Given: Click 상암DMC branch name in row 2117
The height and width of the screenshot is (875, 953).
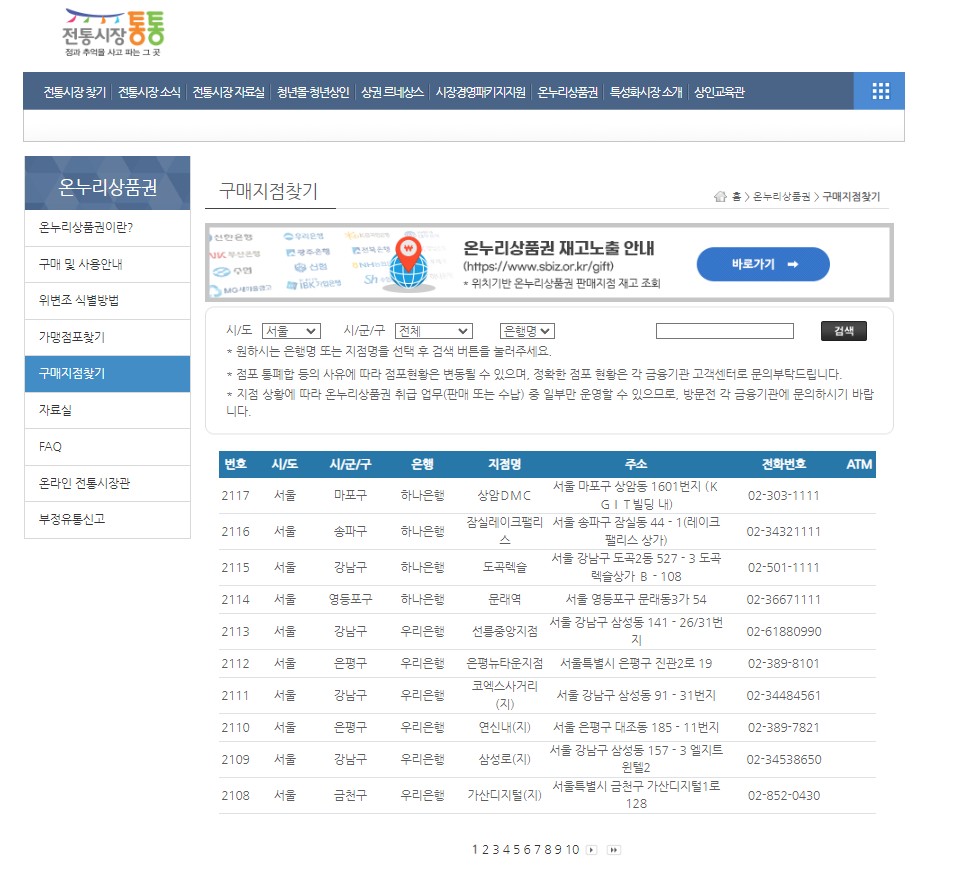Looking at the screenshot, I should [x=504, y=495].
